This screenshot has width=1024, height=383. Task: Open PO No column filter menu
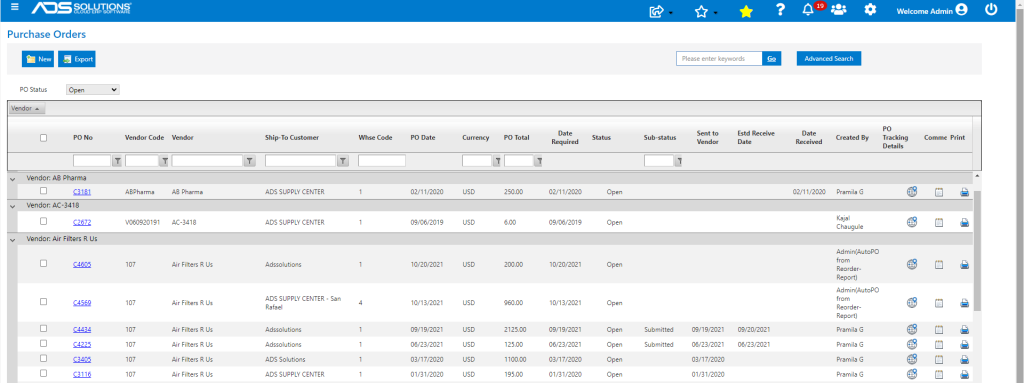click(x=117, y=161)
